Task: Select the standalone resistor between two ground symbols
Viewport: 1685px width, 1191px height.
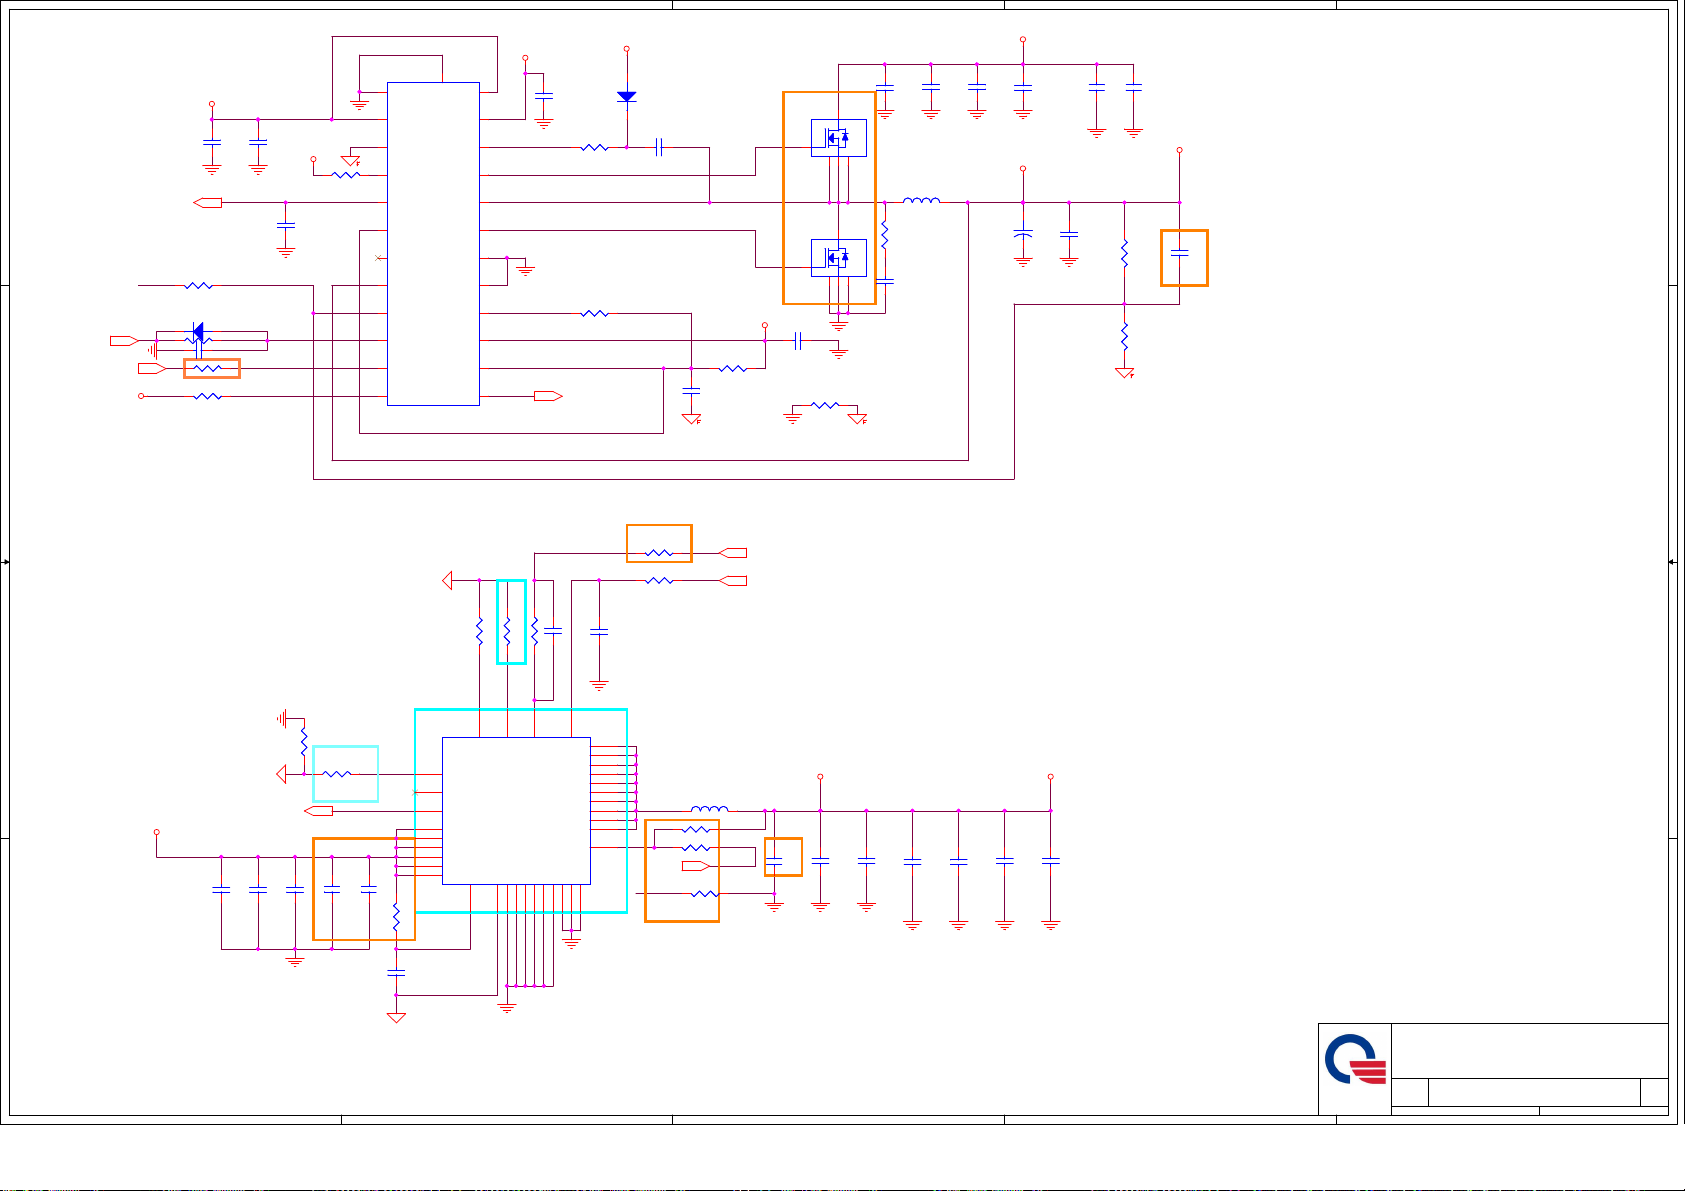Action: [x=825, y=406]
